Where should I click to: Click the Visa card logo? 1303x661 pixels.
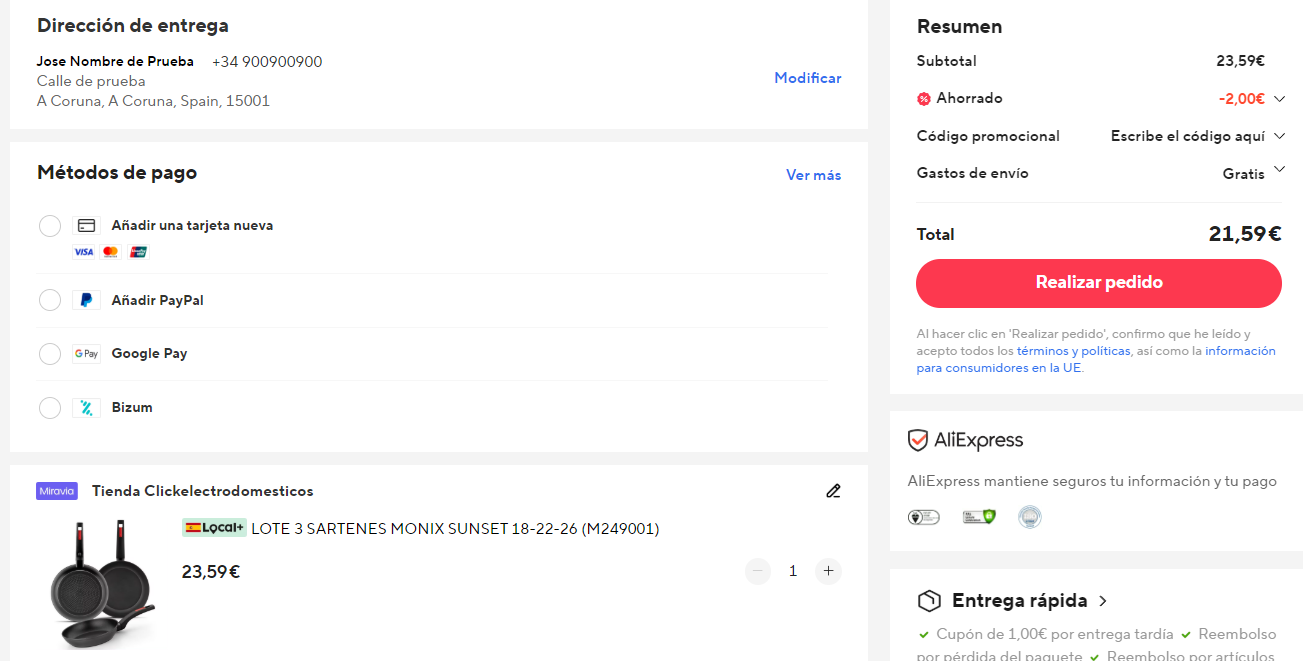click(84, 252)
